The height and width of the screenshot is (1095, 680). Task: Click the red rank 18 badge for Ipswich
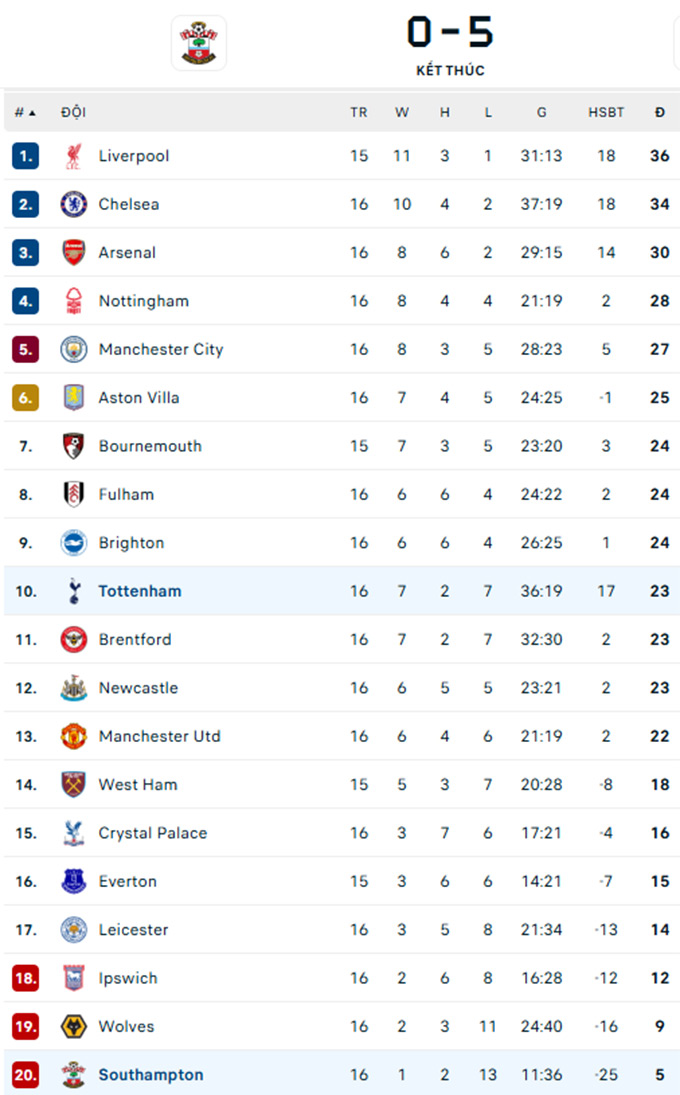point(25,978)
